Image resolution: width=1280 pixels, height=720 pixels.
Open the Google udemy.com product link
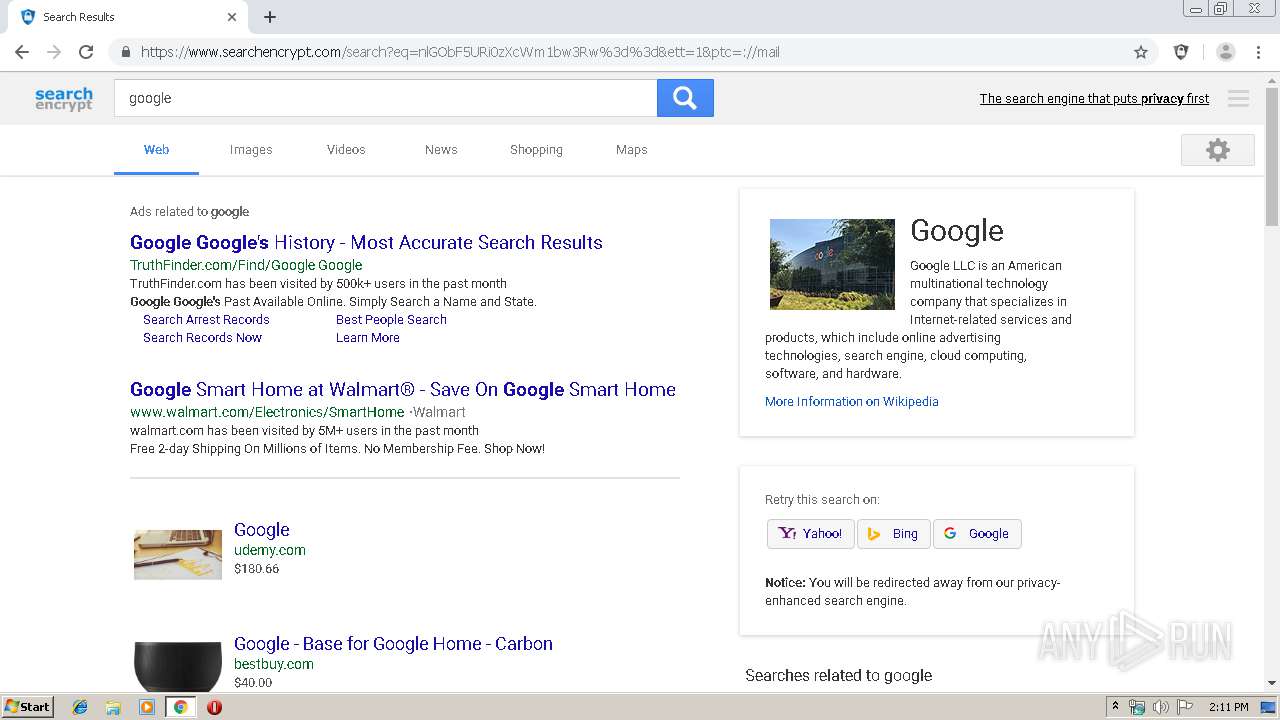point(262,530)
